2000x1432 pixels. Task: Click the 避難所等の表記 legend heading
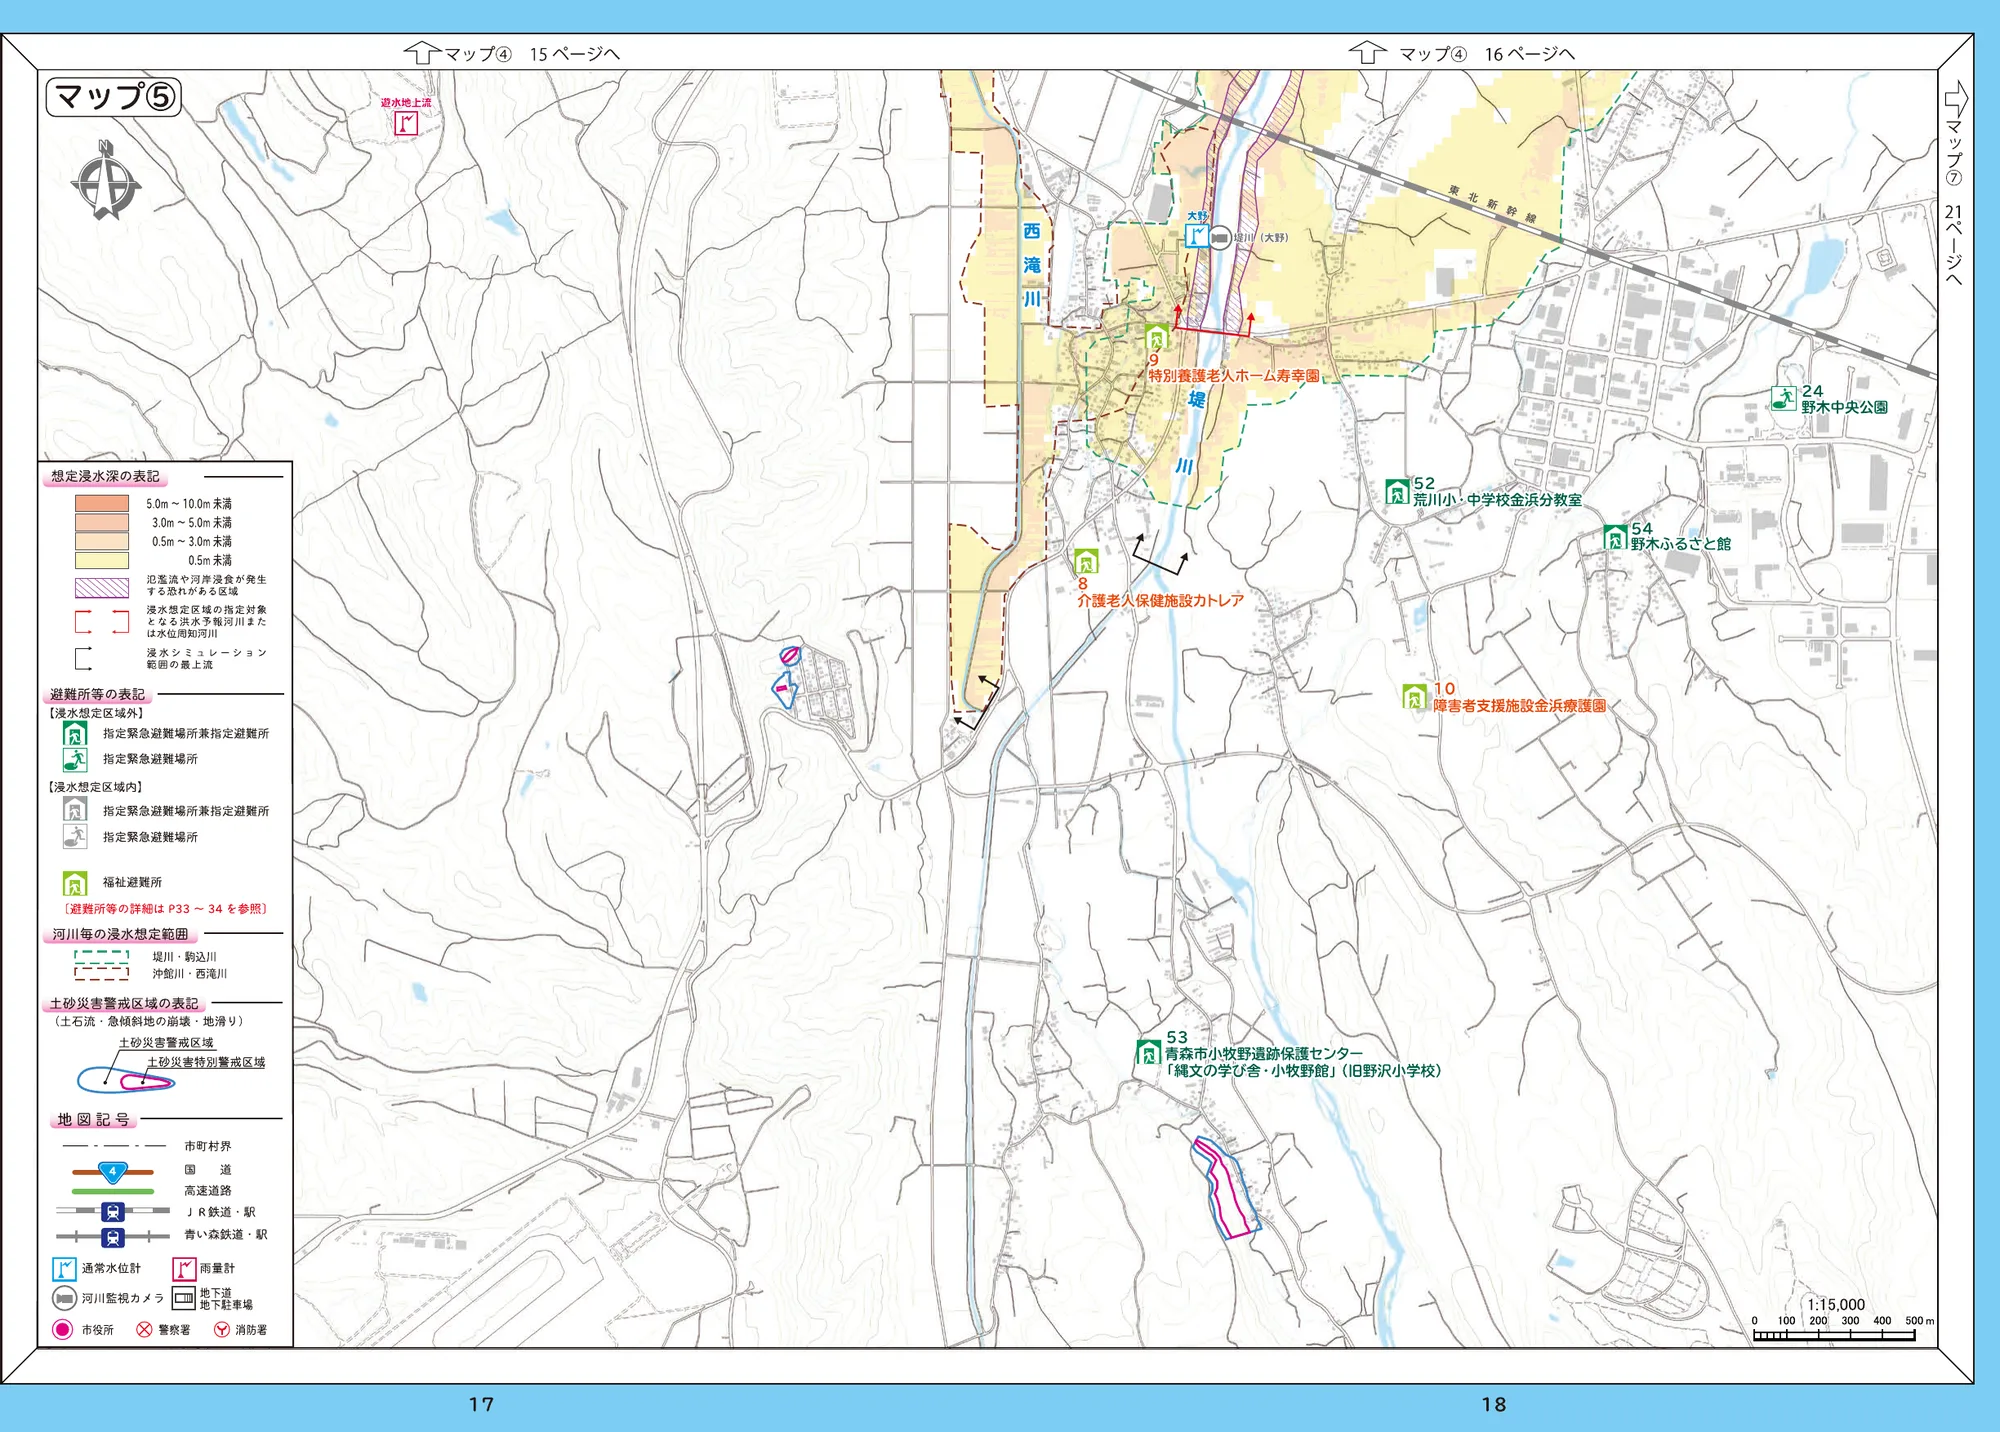[97, 694]
